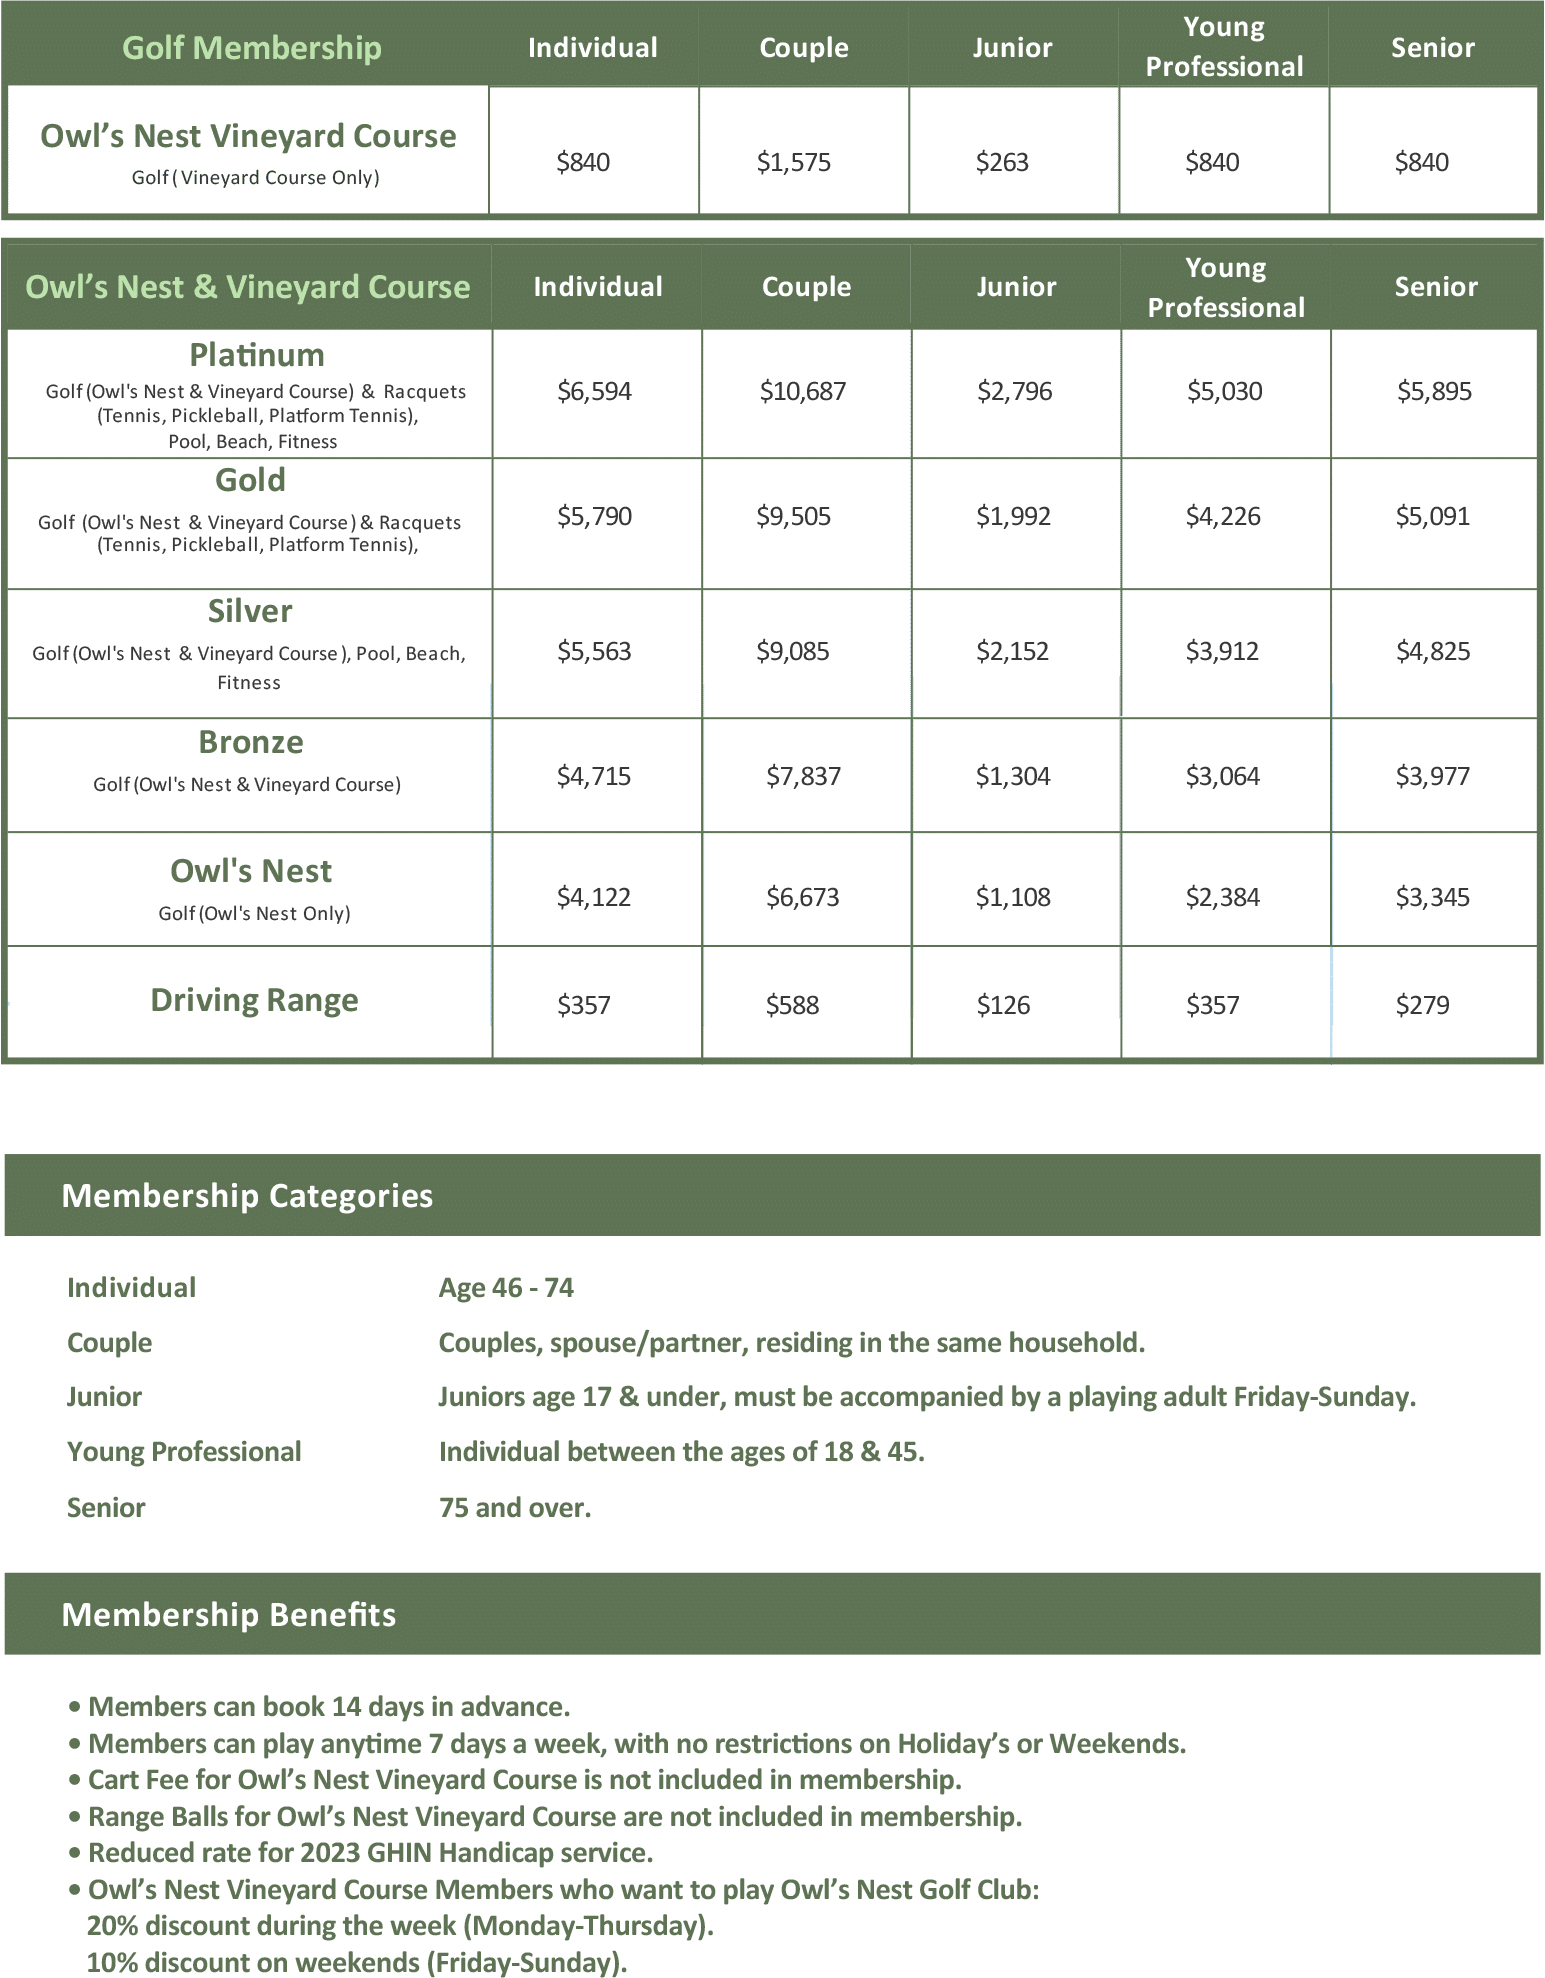Click the $9,085 Silver couple price

793,651
